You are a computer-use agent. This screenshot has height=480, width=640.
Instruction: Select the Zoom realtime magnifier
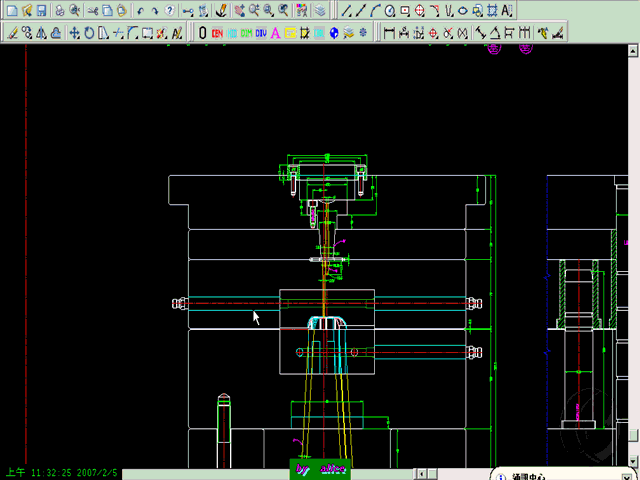(x=254, y=11)
